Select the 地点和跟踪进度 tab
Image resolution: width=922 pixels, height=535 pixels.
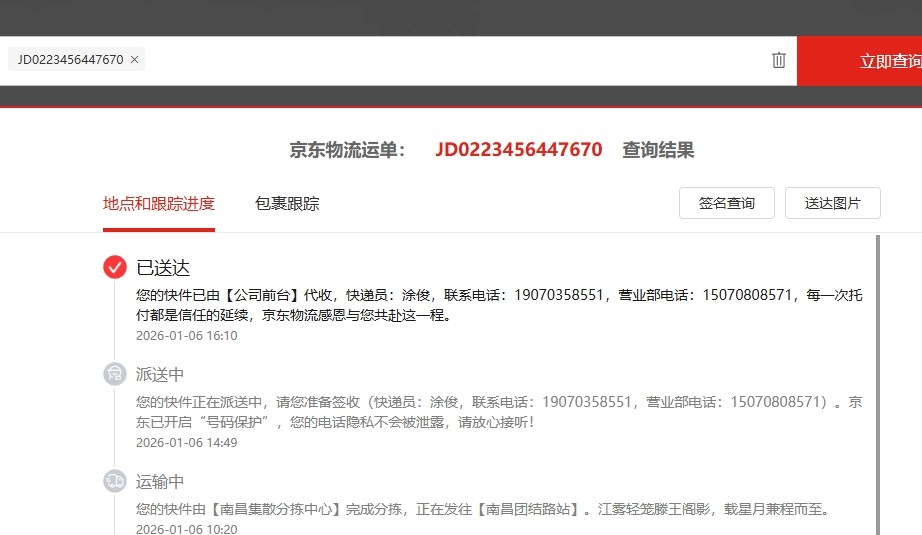159,204
